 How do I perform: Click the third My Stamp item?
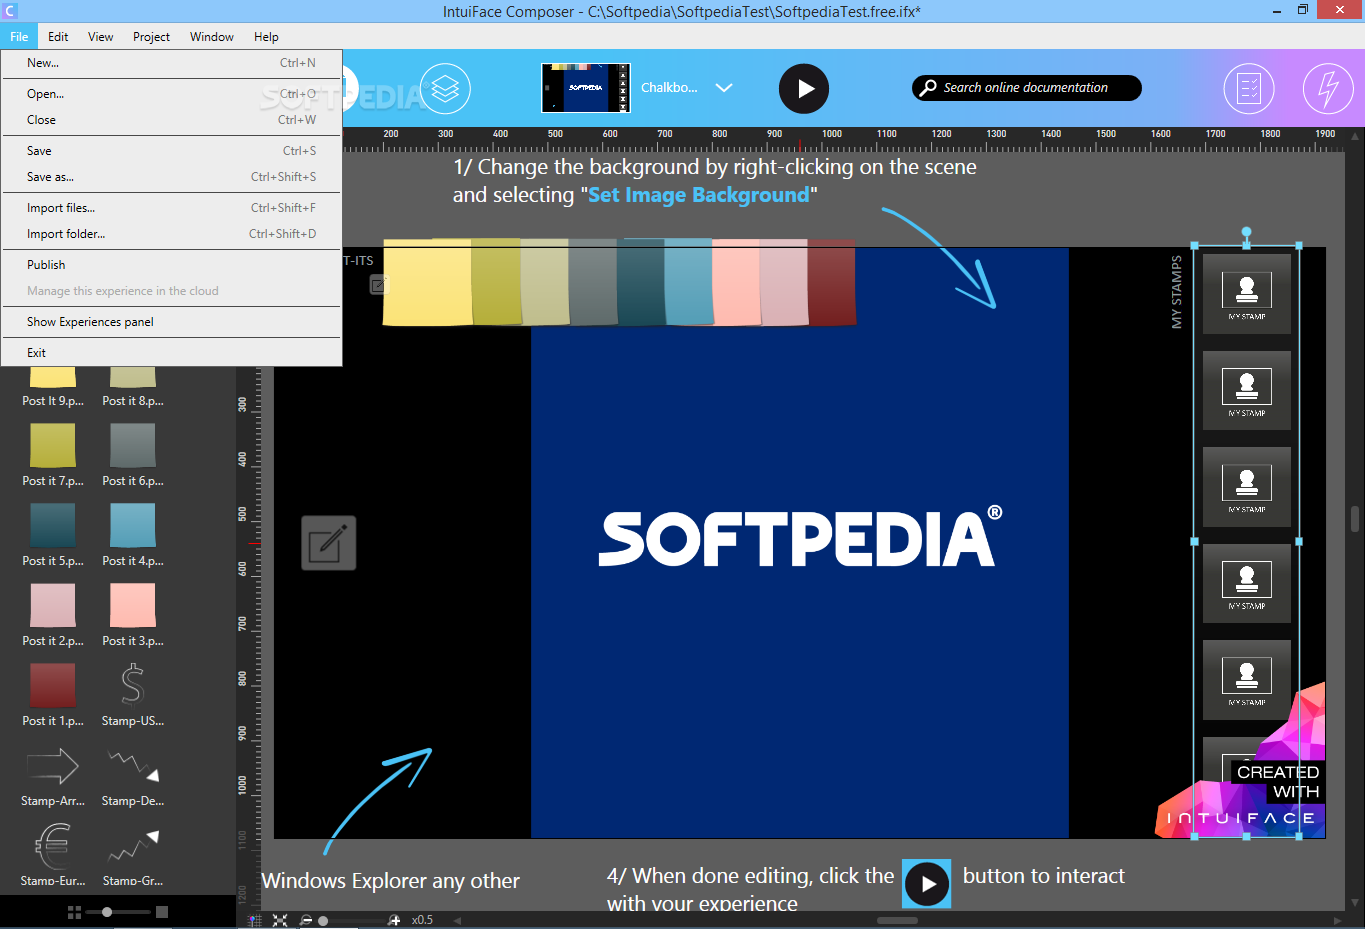coord(1247,487)
